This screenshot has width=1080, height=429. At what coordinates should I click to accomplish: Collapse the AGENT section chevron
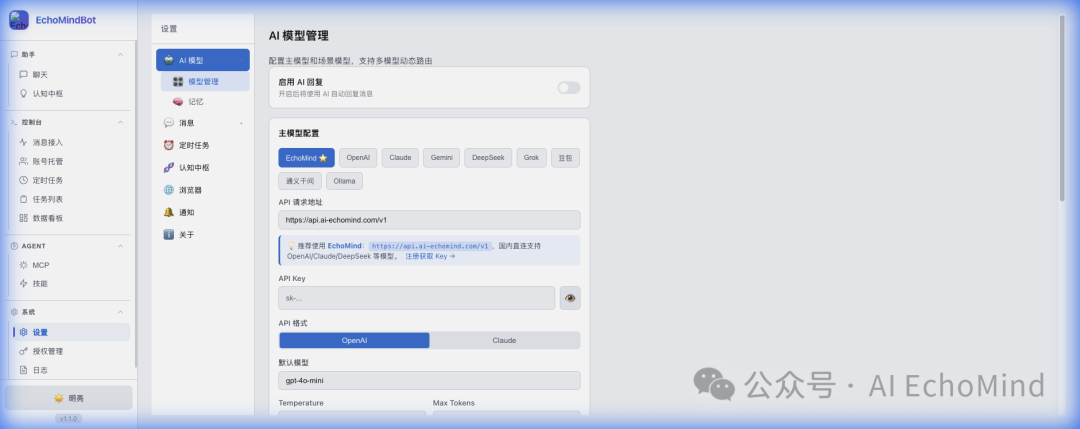121,246
